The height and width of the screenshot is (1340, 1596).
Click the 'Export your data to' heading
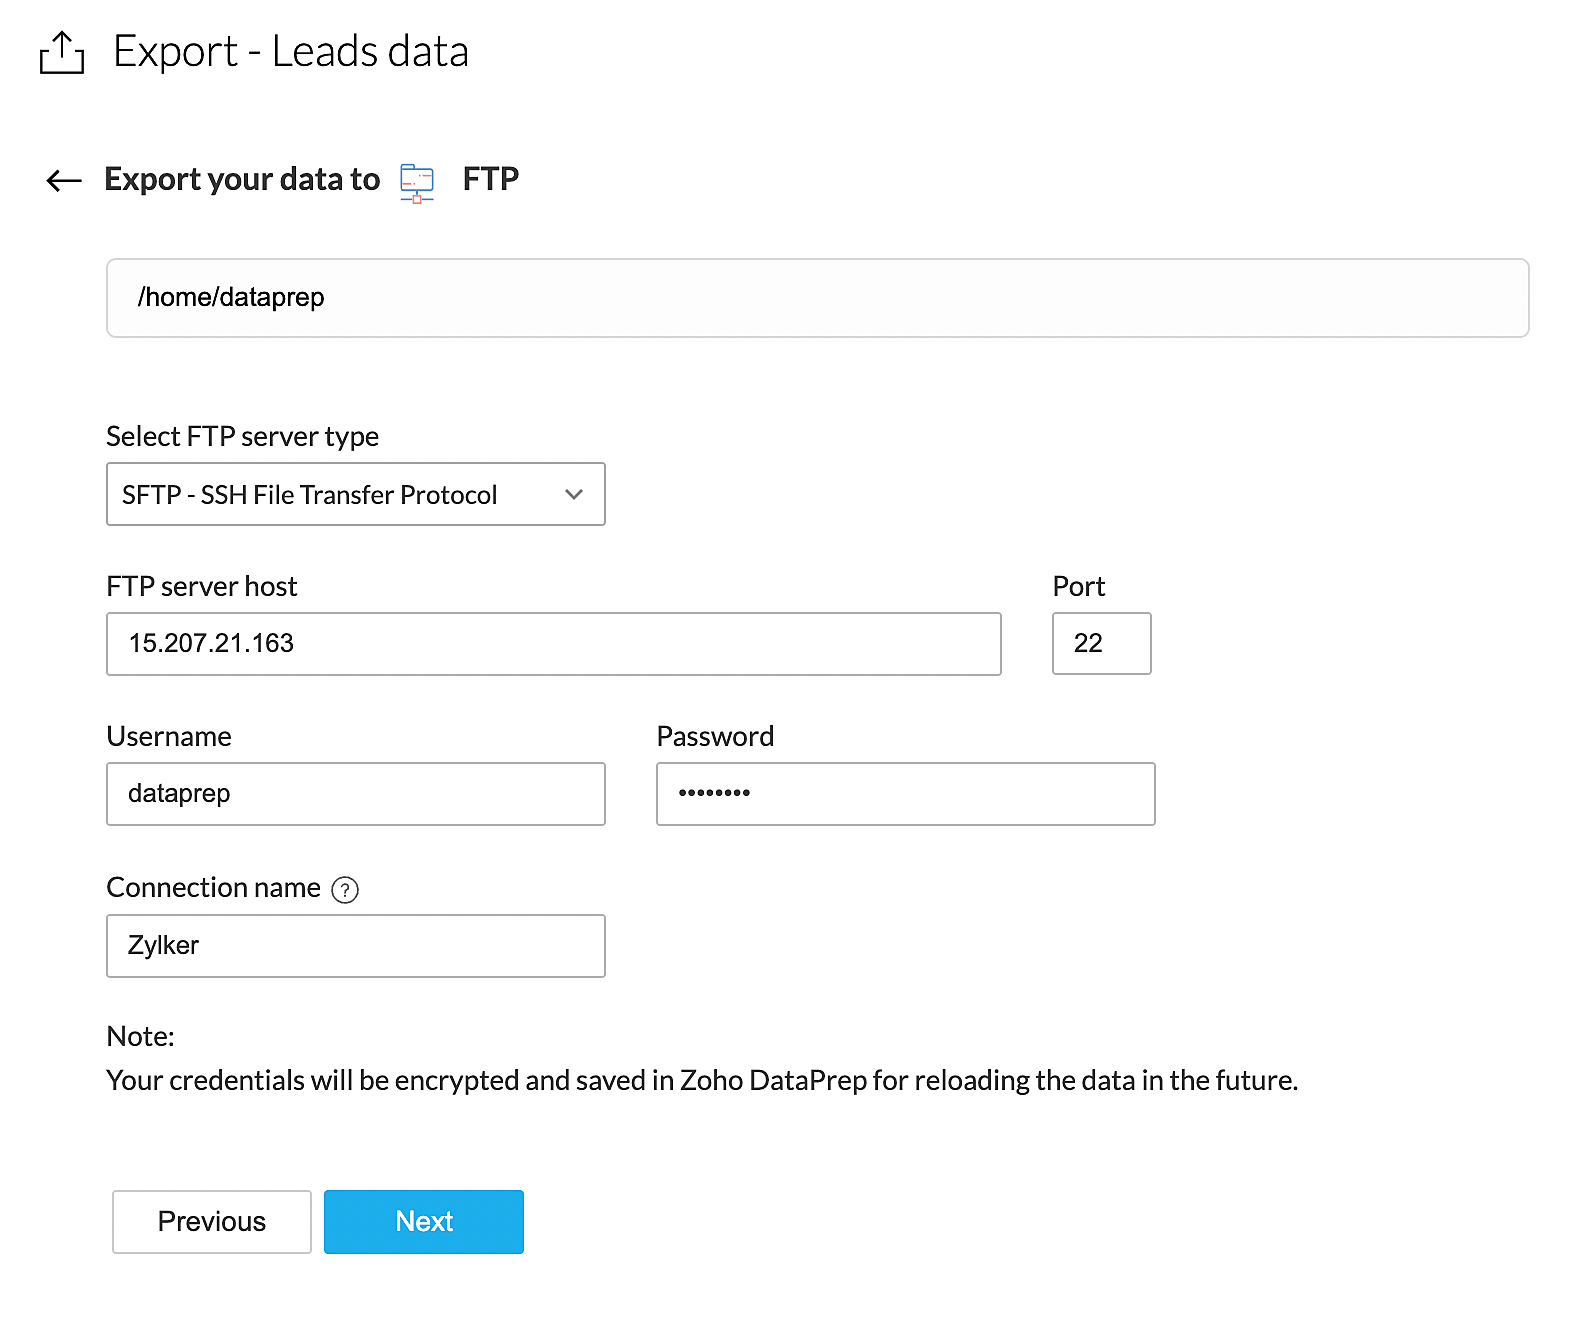tap(242, 180)
